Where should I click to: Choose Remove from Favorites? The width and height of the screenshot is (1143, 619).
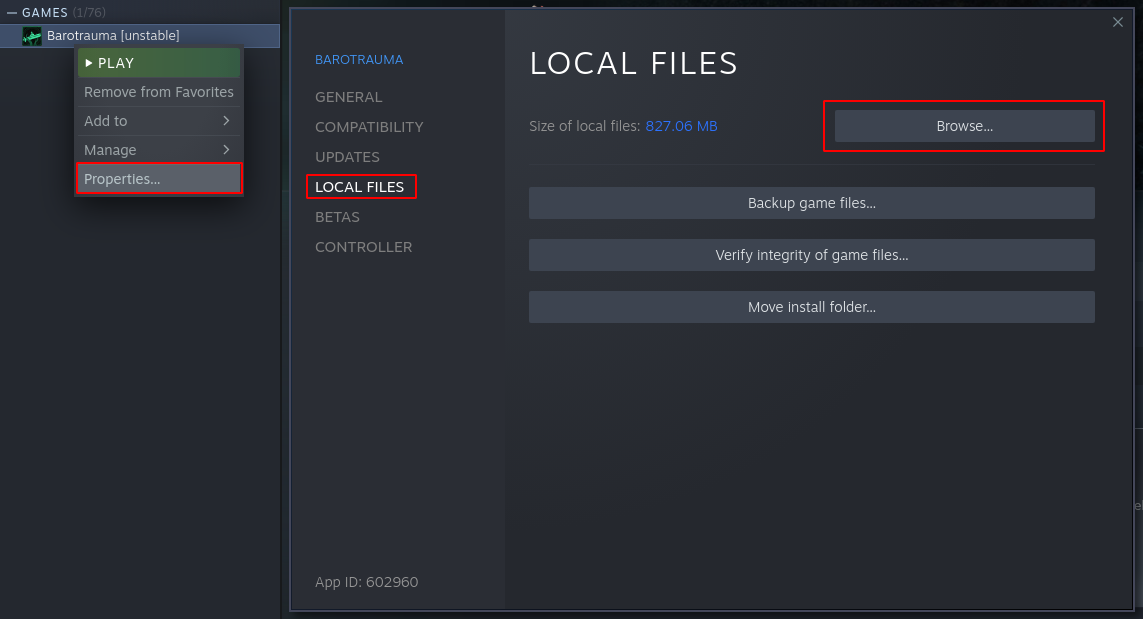[159, 92]
